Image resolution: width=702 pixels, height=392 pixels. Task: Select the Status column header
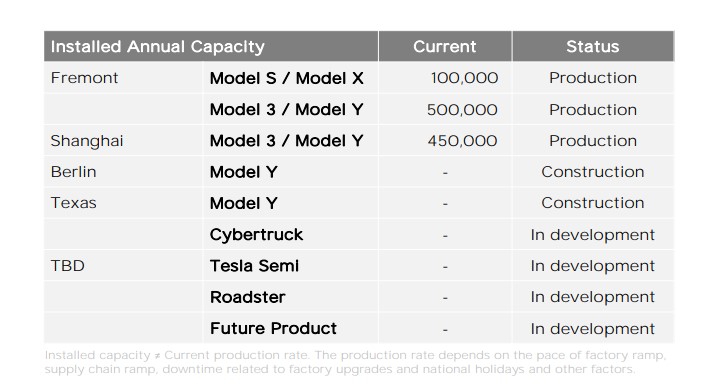click(593, 47)
